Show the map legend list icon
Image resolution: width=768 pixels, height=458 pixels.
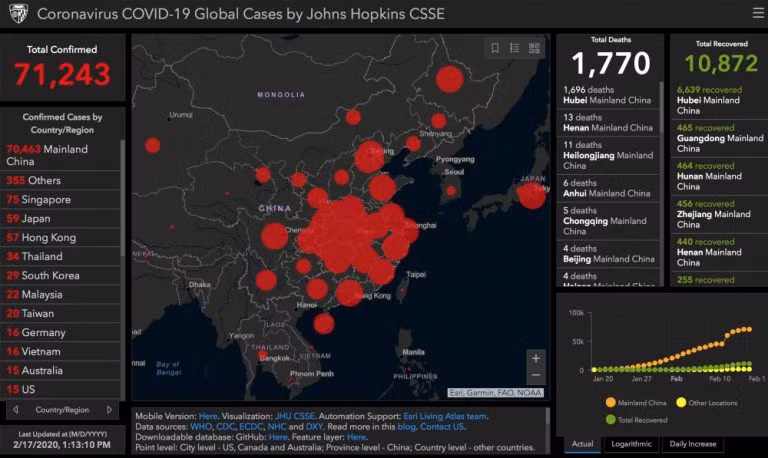pyautogui.click(x=514, y=48)
